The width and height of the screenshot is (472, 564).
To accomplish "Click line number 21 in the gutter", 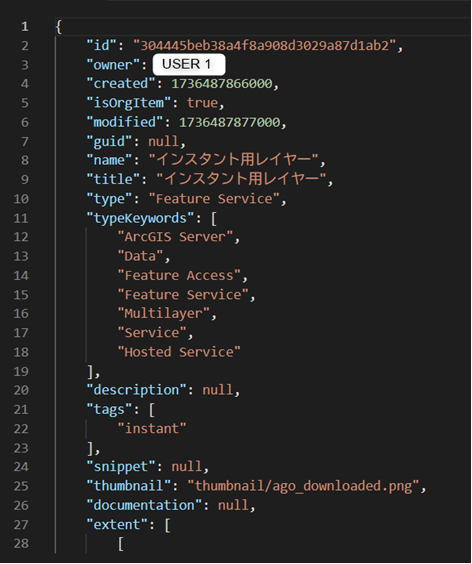I will [21, 409].
